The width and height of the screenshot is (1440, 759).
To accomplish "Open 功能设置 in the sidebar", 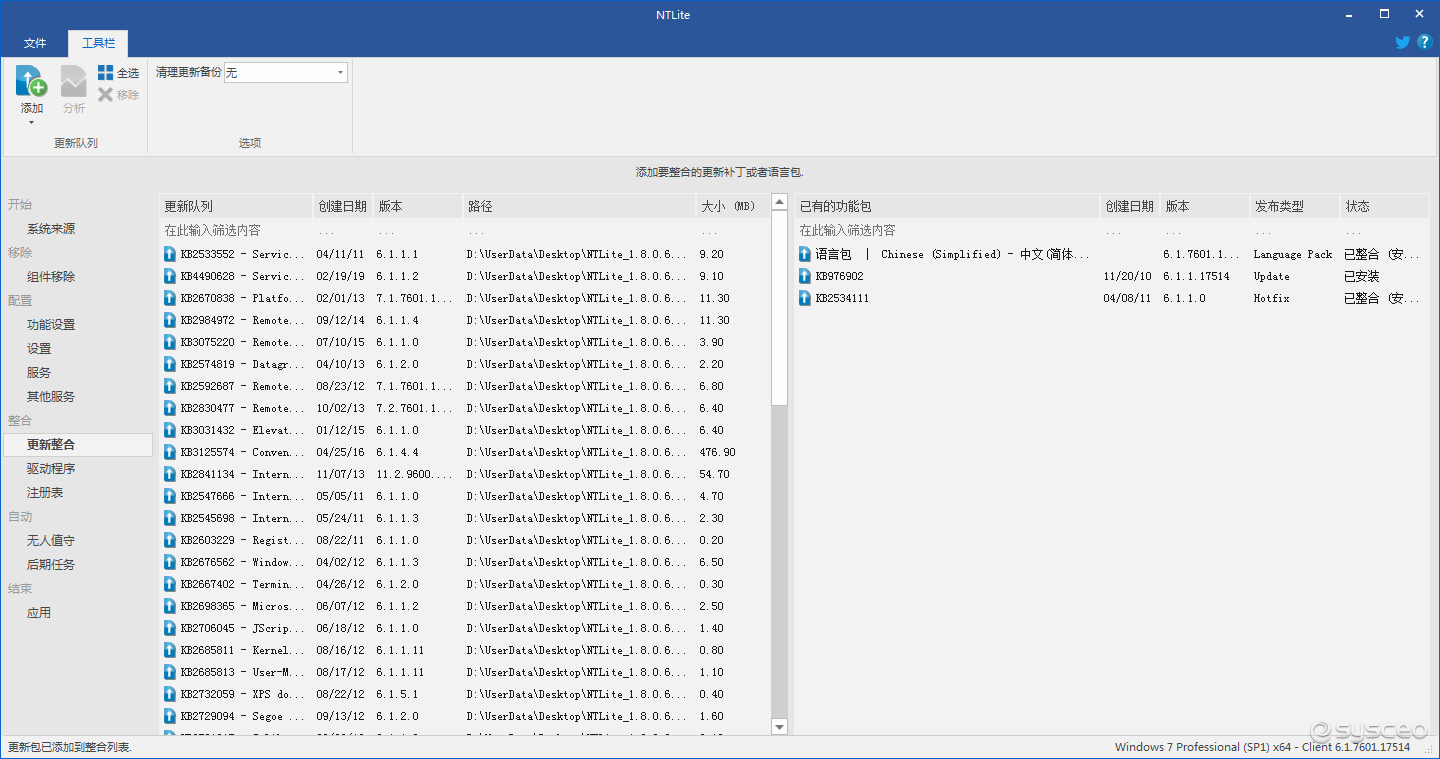I will 51,325.
